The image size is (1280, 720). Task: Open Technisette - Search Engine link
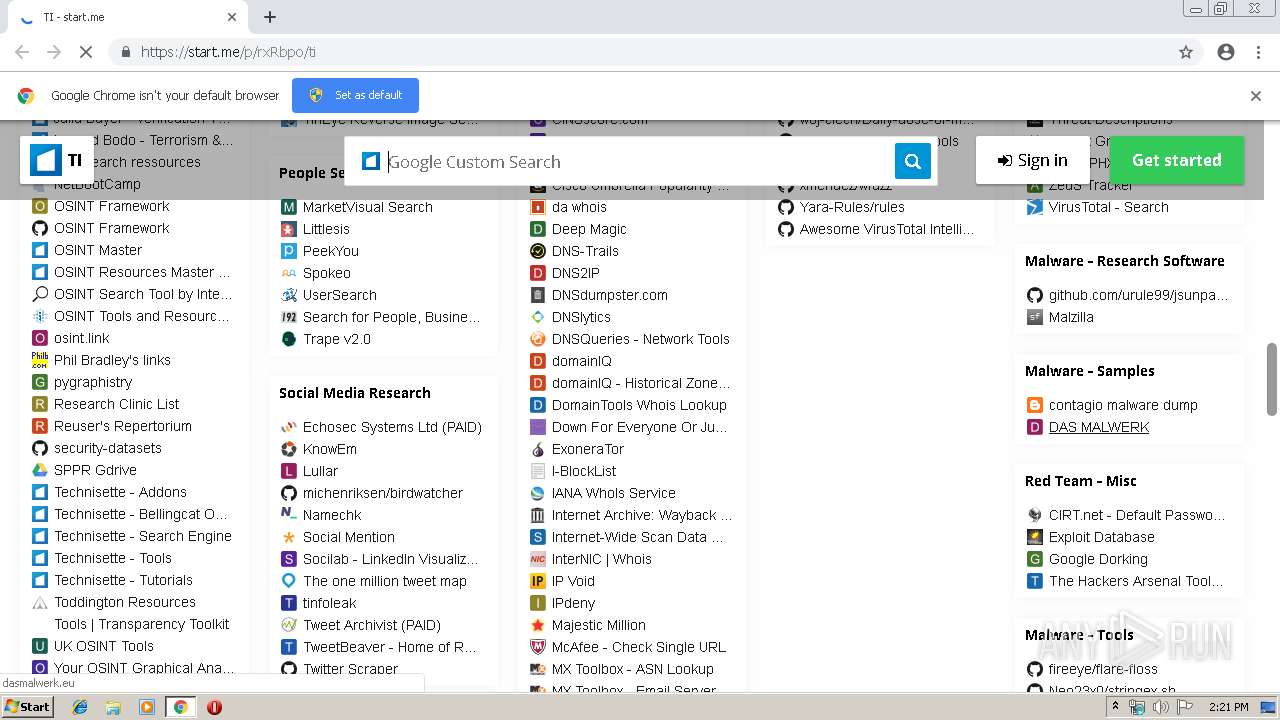pyautogui.click(x=142, y=536)
